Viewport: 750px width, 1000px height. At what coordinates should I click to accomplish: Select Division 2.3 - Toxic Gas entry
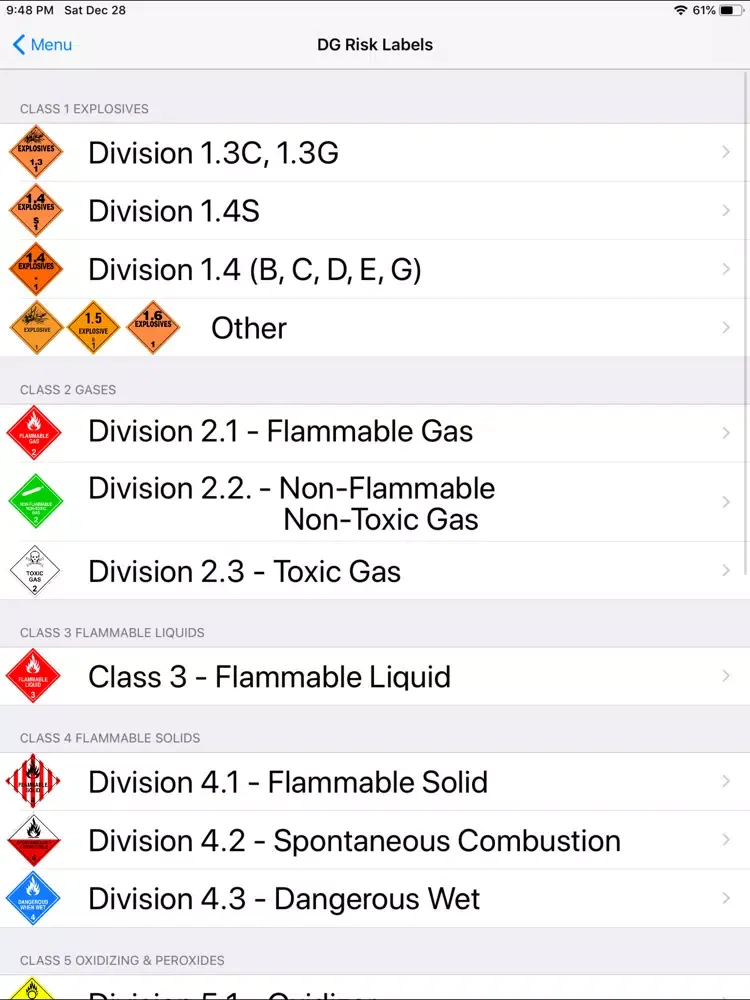pos(375,570)
